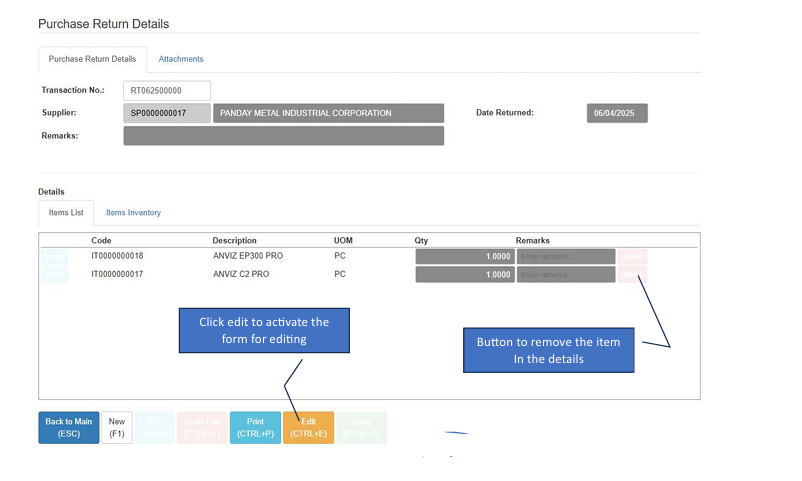Open the Attachments tab

[x=181, y=59]
